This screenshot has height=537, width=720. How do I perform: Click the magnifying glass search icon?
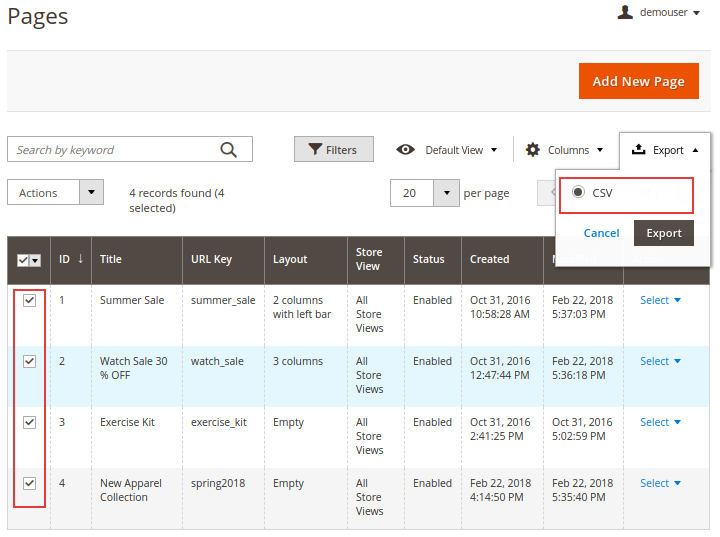point(229,150)
